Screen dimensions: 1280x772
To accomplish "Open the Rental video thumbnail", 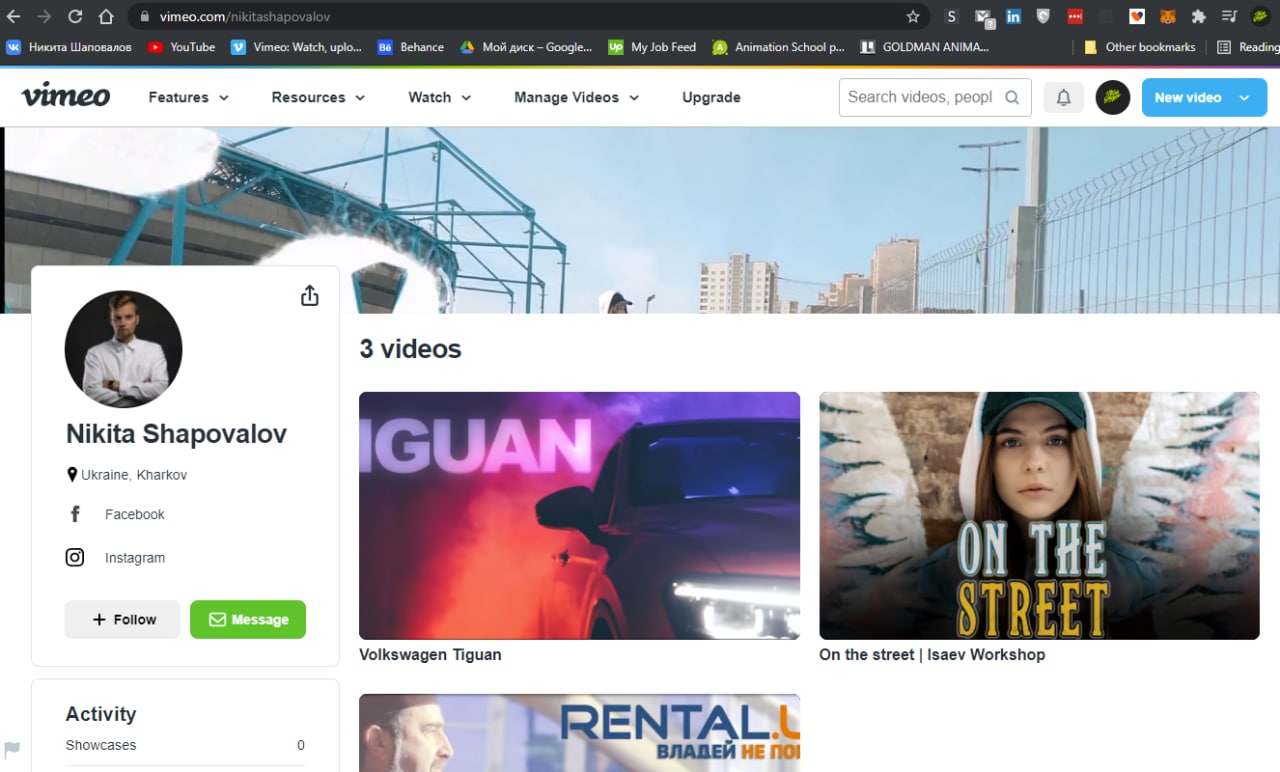I will pyautogui.click(x=579, y=733).
